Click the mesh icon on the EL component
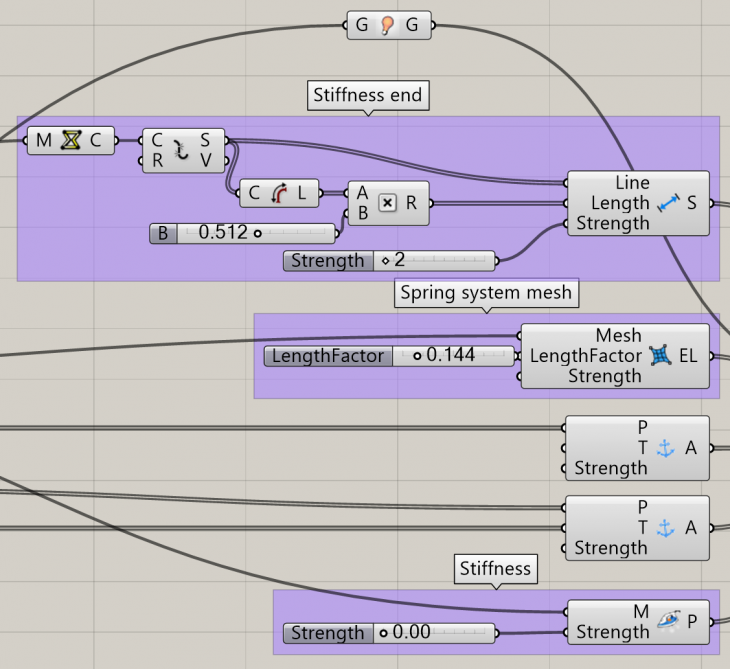The height and width of the screenshot is (669, 730). (x=659, y=356)
